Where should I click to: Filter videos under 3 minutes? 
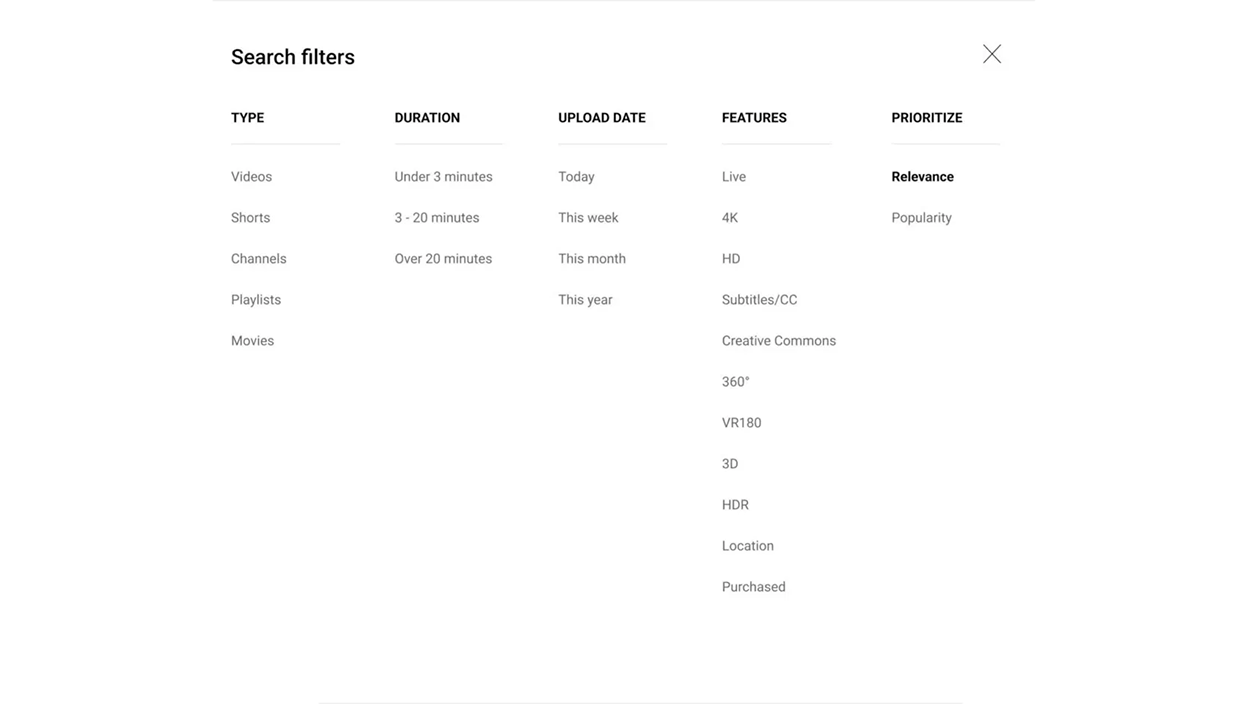point(443,175)
